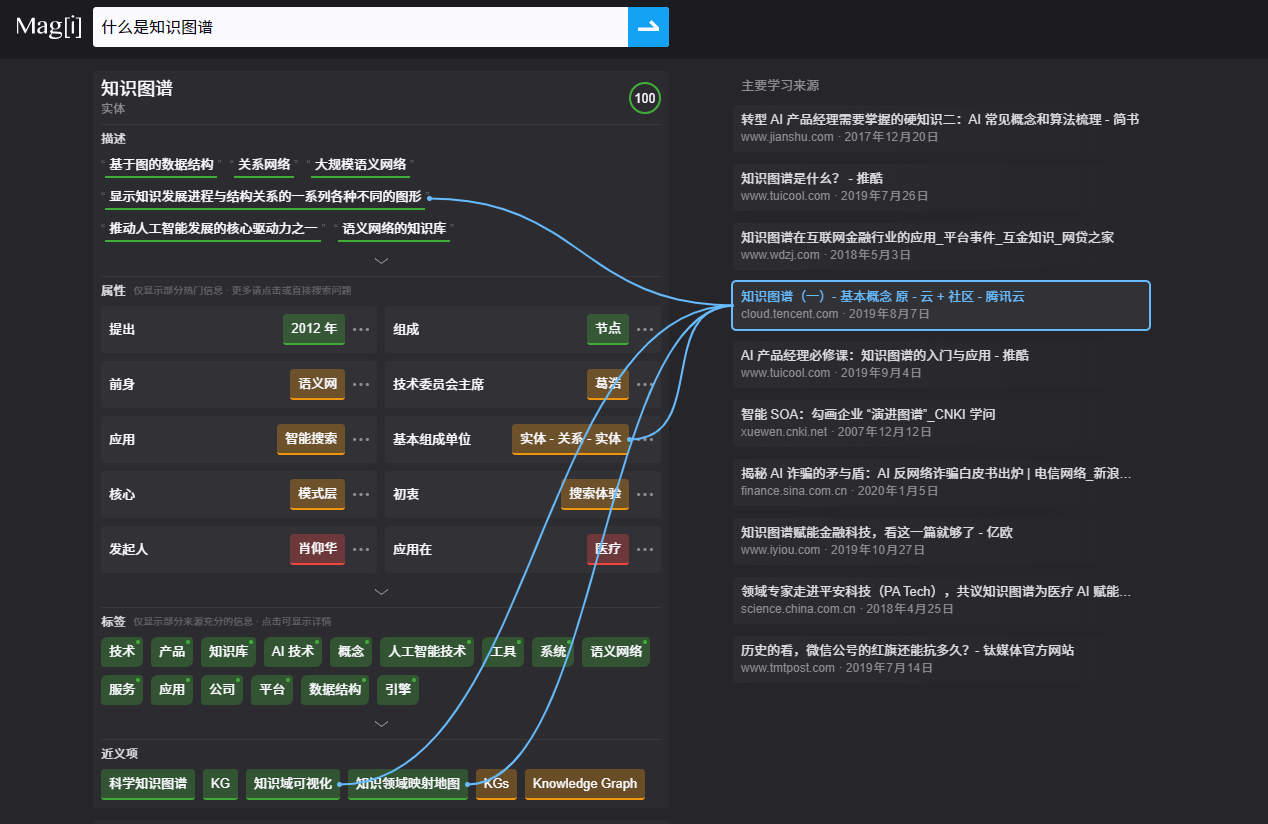Open the more options dots for 发起人 row
The height and width of the screenshot is (824, 1268).
click(361, 549)
